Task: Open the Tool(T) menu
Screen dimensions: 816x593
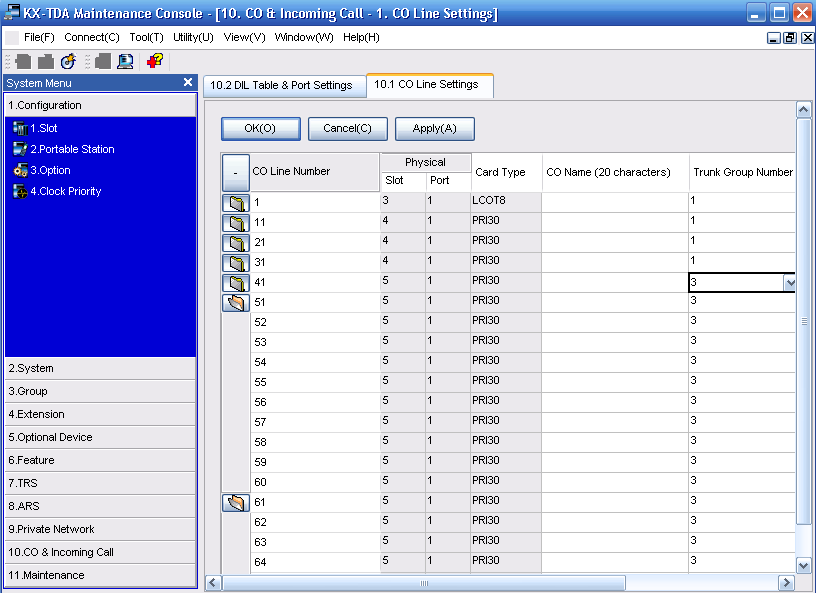Action: click(146, 37)
